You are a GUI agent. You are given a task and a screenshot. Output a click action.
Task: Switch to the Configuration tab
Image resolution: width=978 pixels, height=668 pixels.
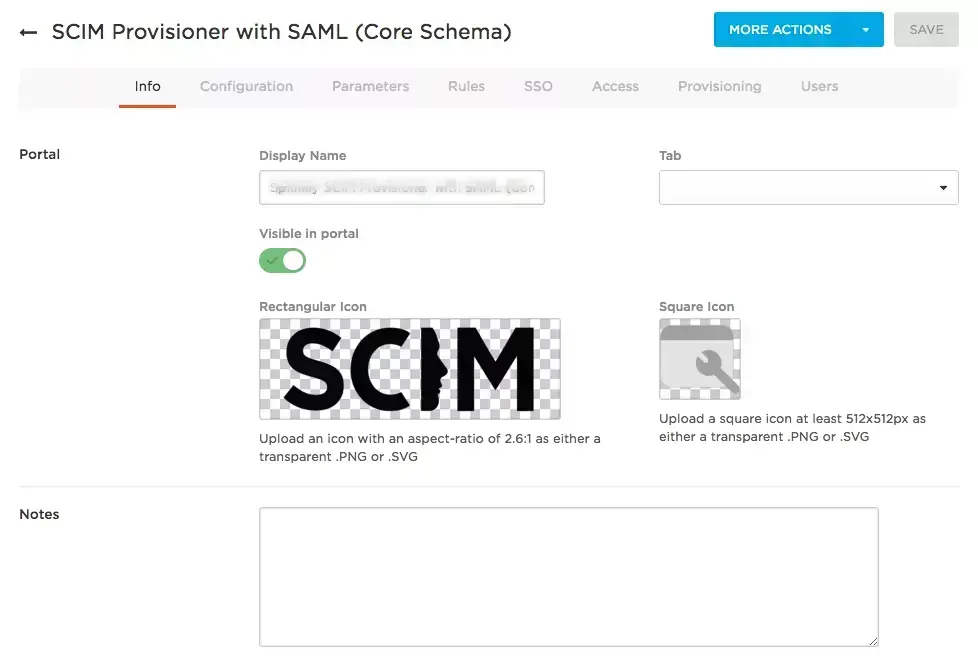pyautogui.click(x=246, y=86)
